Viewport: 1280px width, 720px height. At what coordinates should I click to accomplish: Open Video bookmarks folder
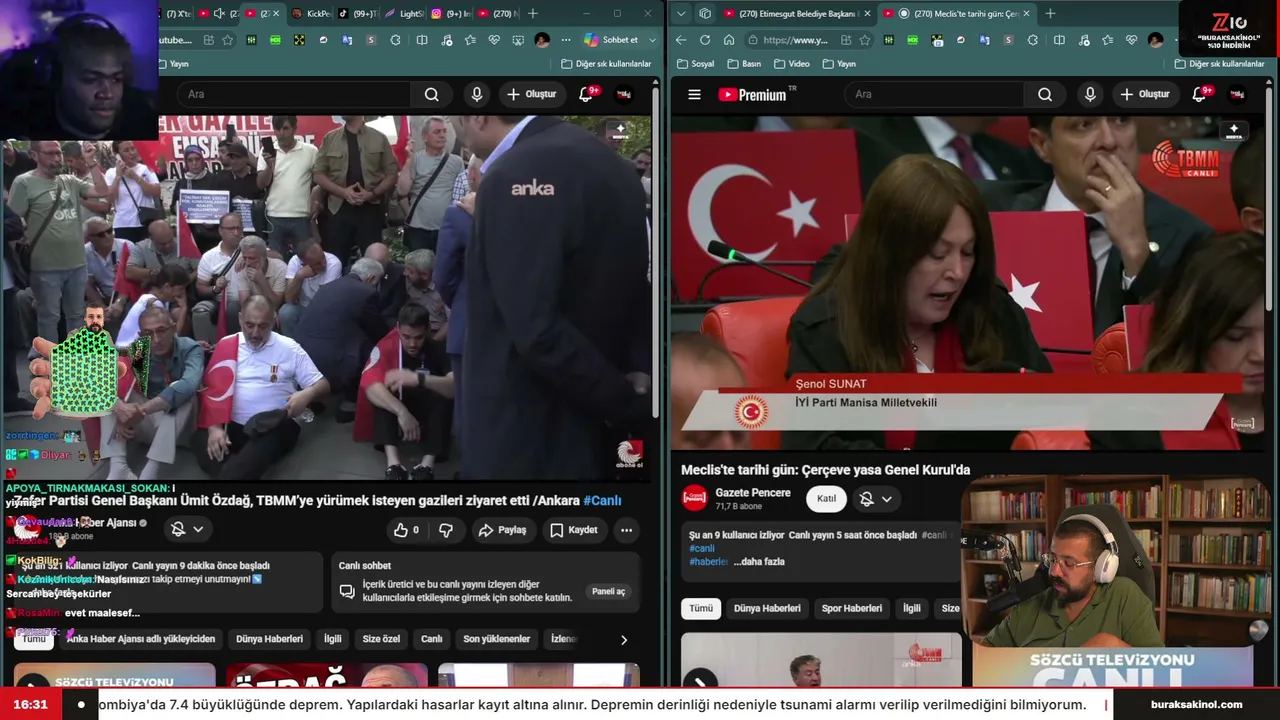tap(791, 63)
